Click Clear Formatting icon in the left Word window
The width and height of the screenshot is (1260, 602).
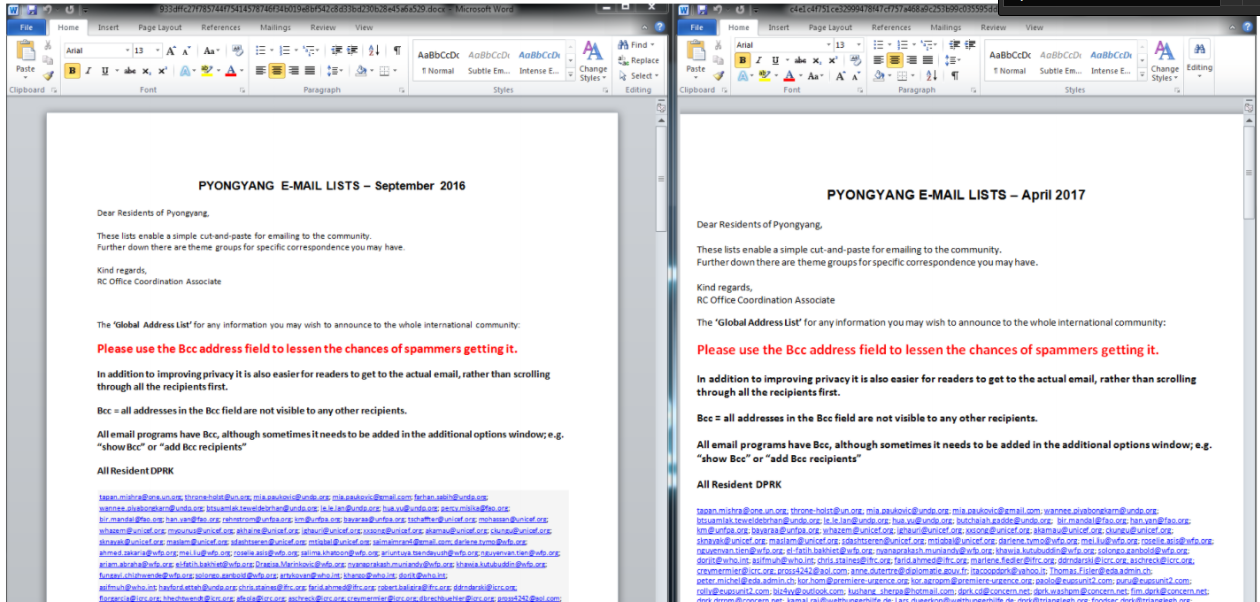(236, 50)
